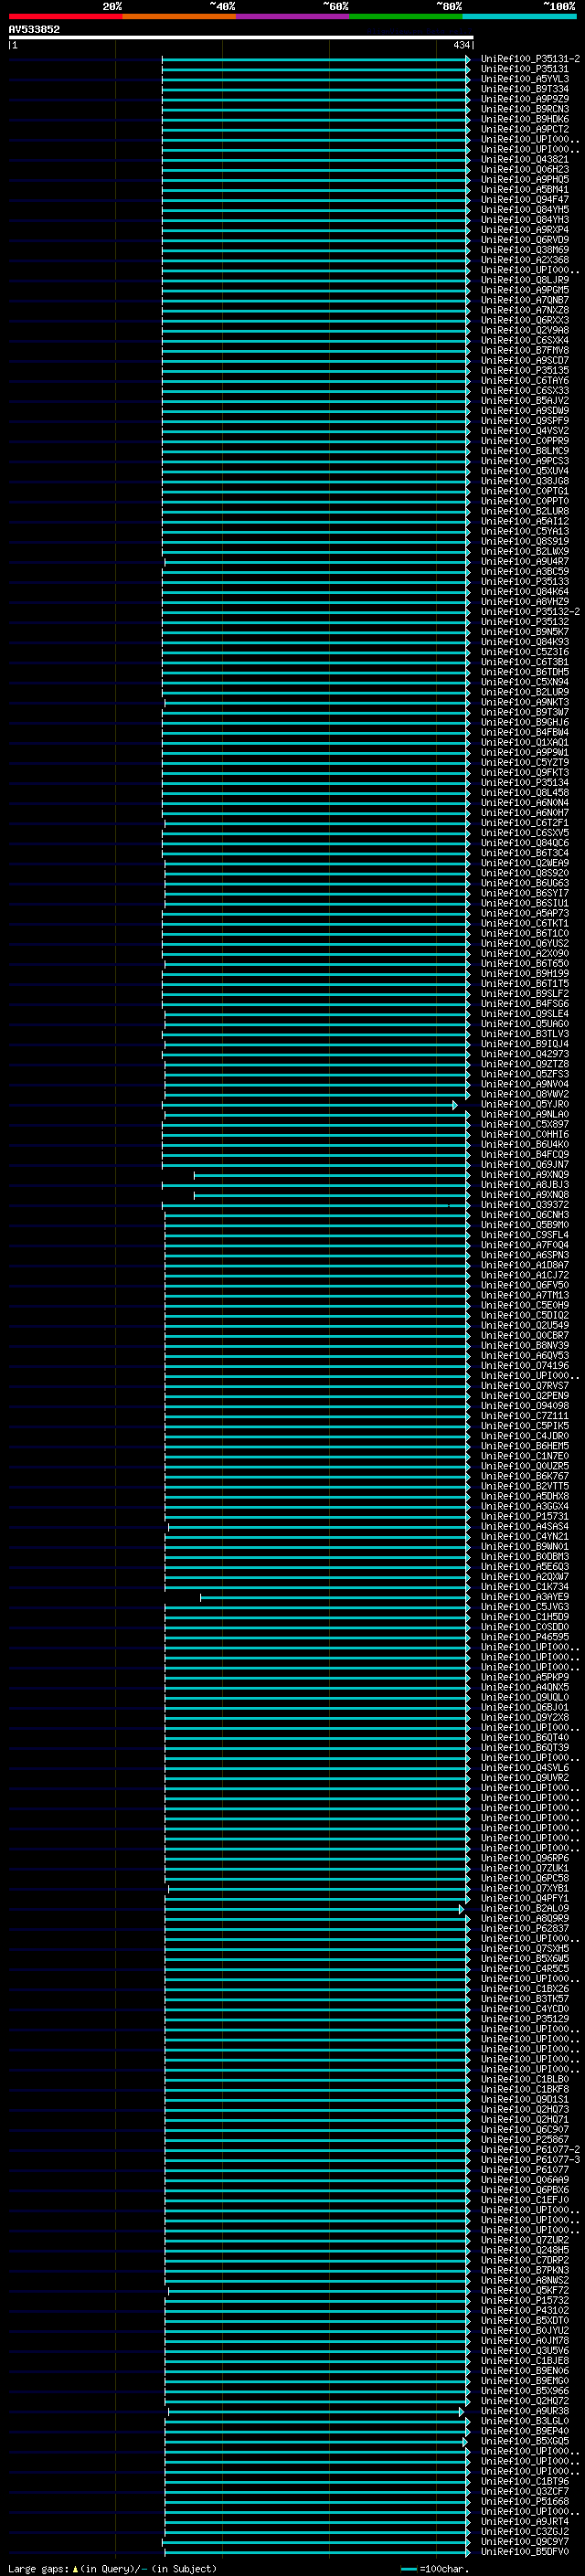This screenshot has height=2576, width=585.
Task: Select the UniRef100_A9PGM5 entry
Action: click(x=525, y=290)
